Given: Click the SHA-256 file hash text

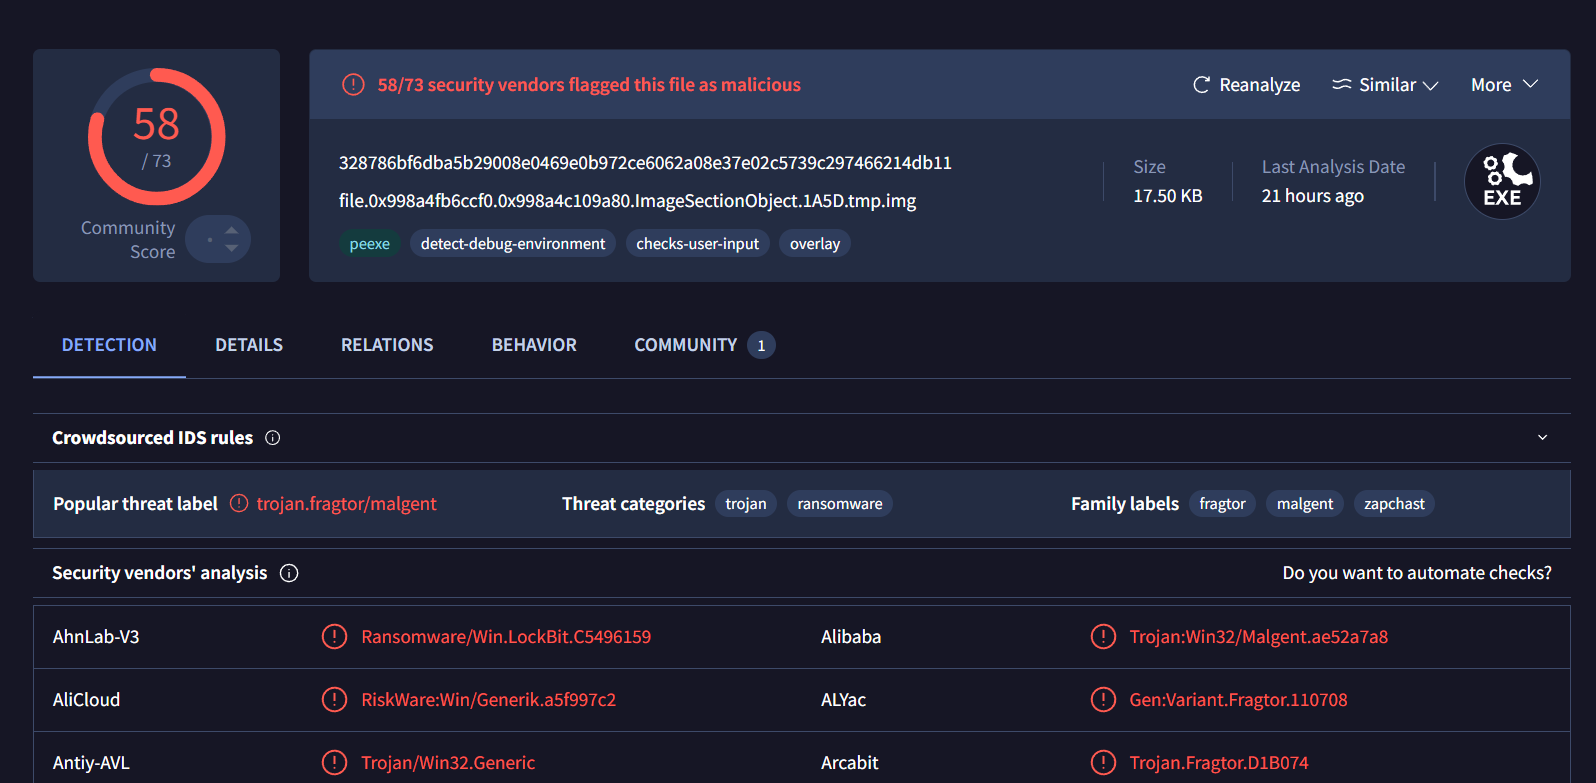Looking at the screenshot, I should [645, 163].
